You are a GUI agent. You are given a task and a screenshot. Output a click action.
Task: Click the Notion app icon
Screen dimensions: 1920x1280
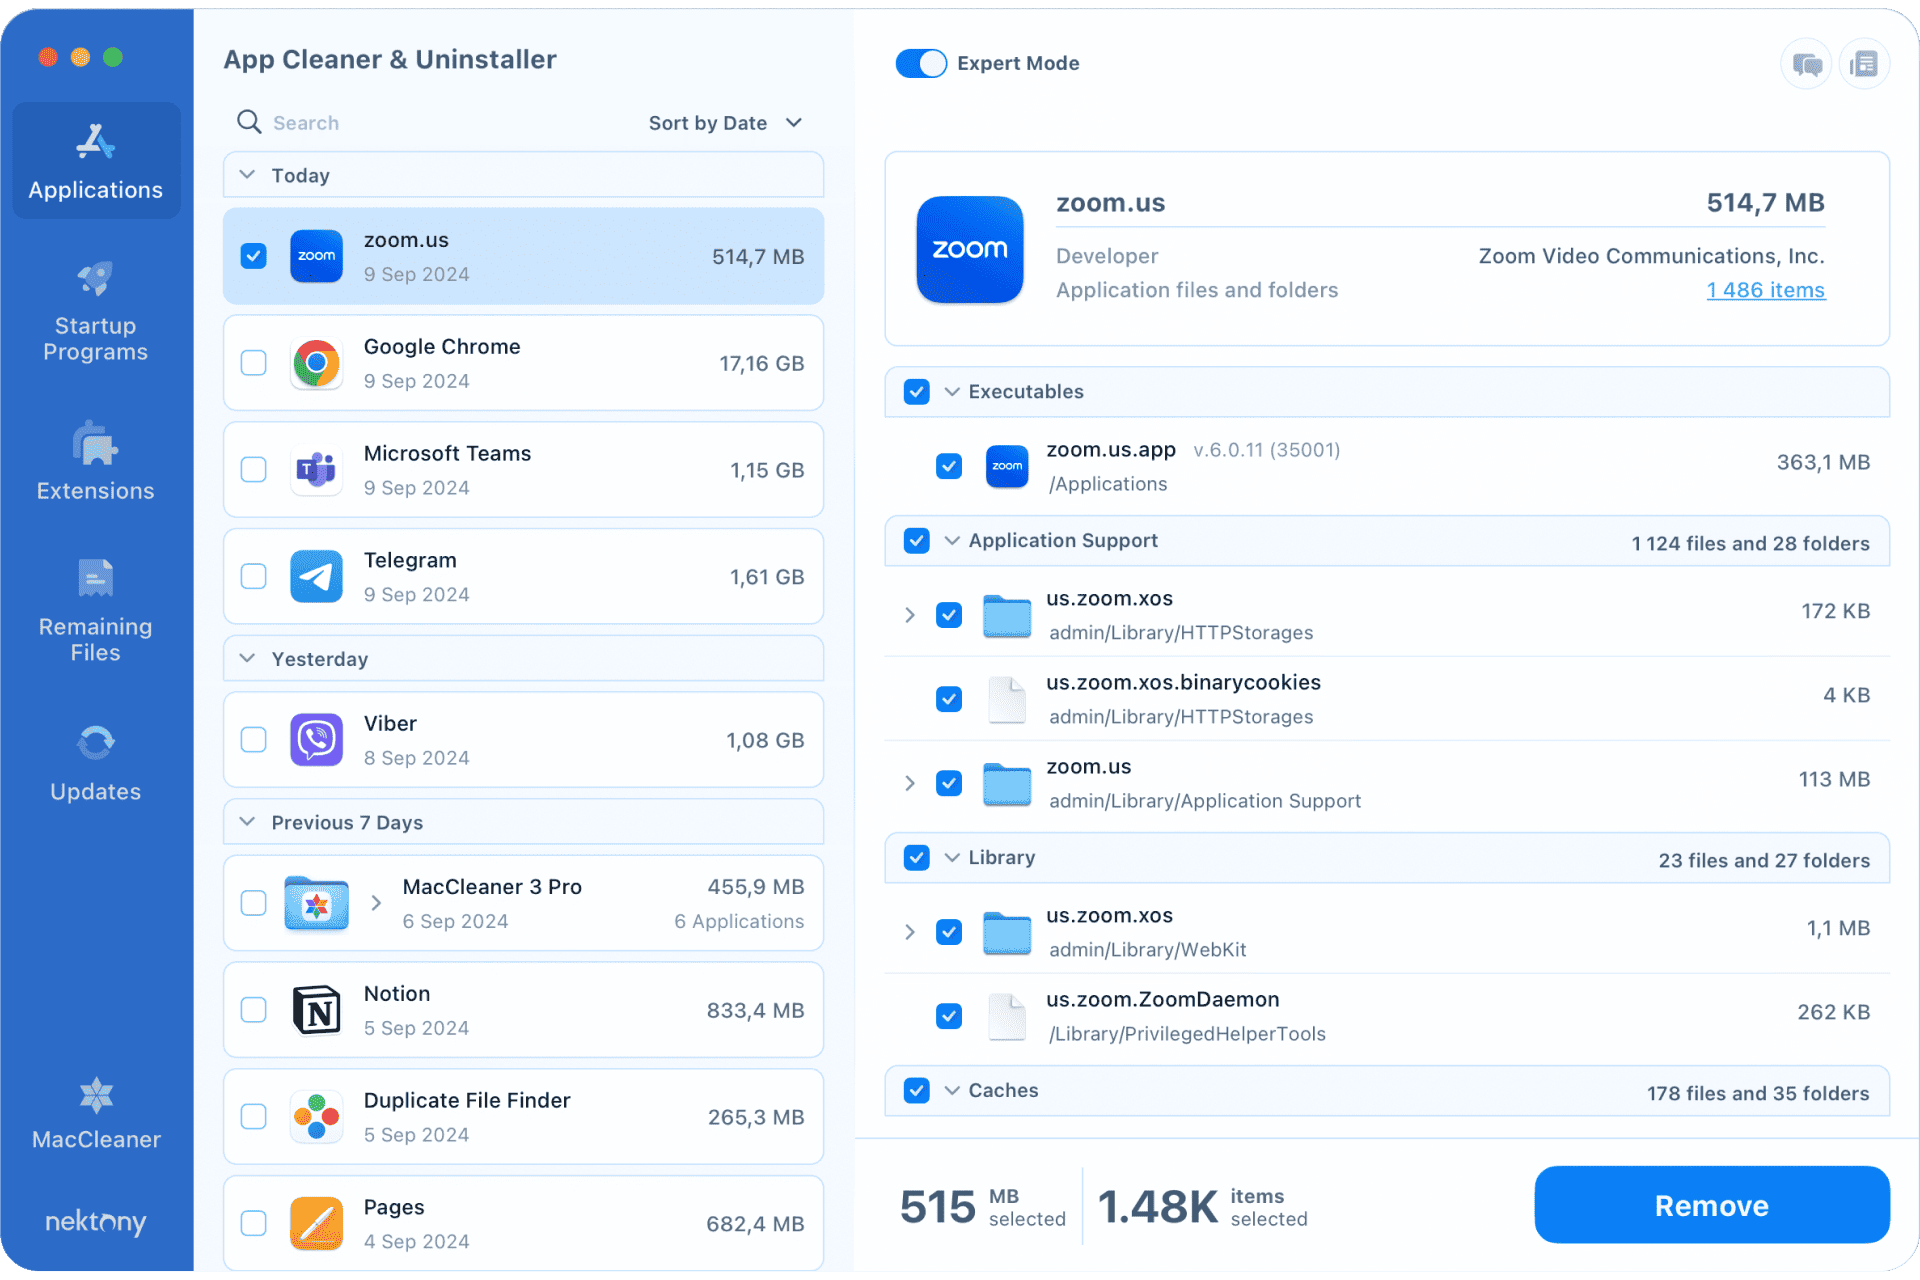(x=316, y=1010)
